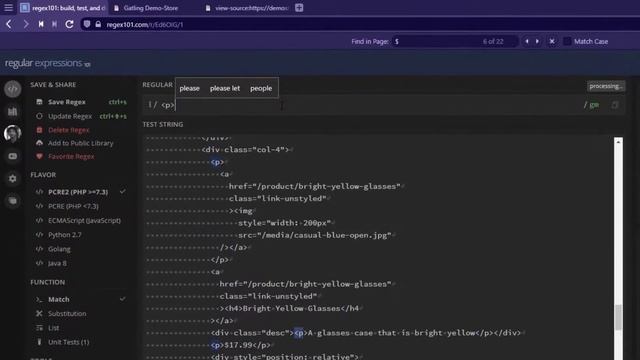The height and width of the screenshot is (360, 640).
Task: Click the 'casual-blue-open.jpg' src line
Action: pyautogui.click(x=315, y=235)
